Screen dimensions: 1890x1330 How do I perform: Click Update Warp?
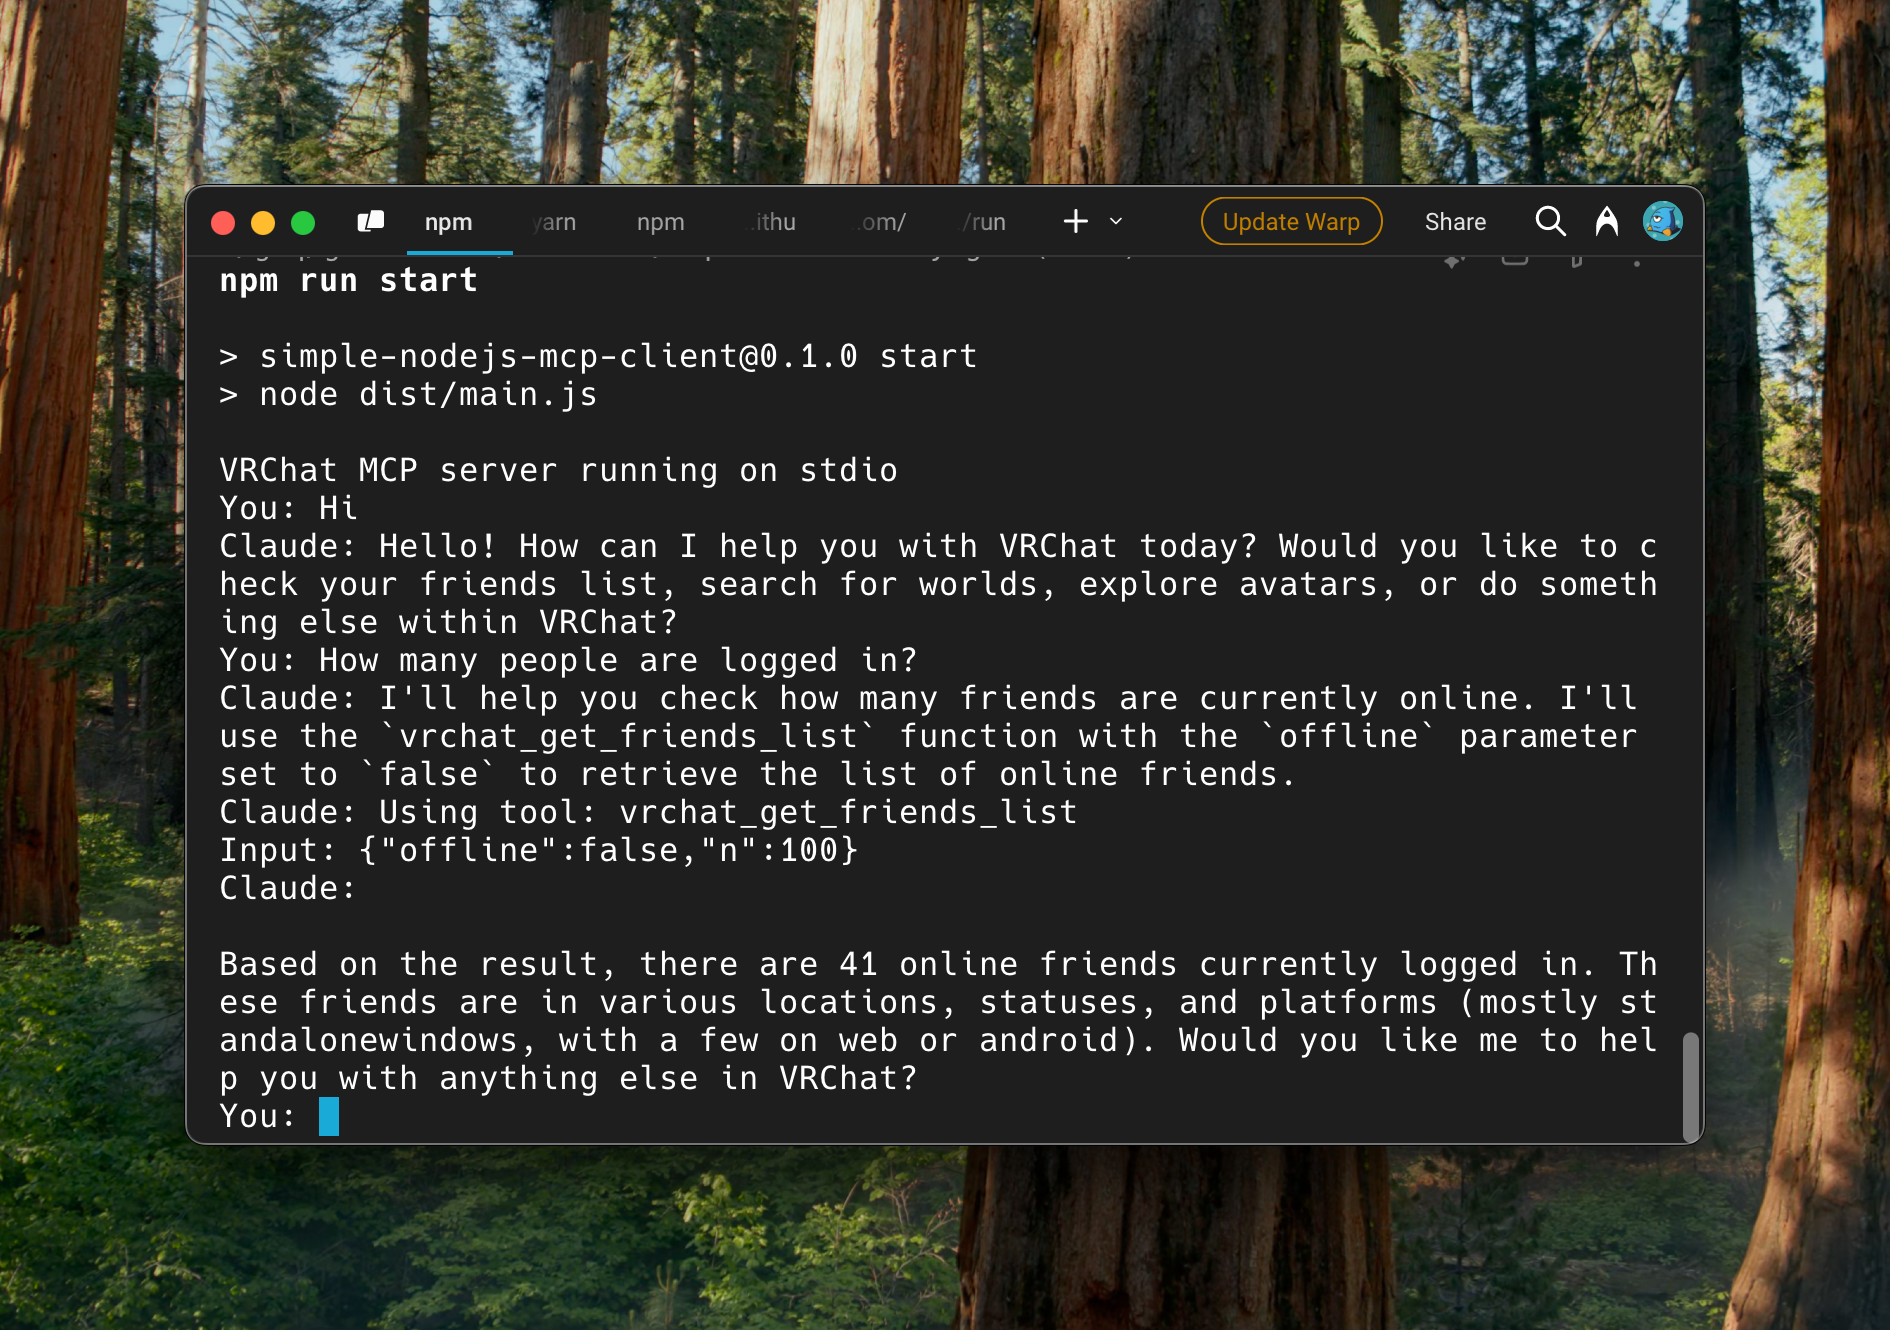(x=1291, y=221)
